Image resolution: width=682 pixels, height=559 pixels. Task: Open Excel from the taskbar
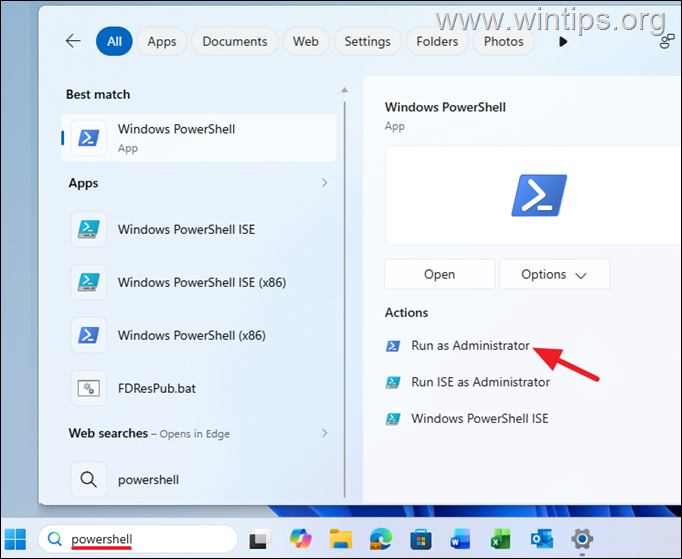click(501, 539)
